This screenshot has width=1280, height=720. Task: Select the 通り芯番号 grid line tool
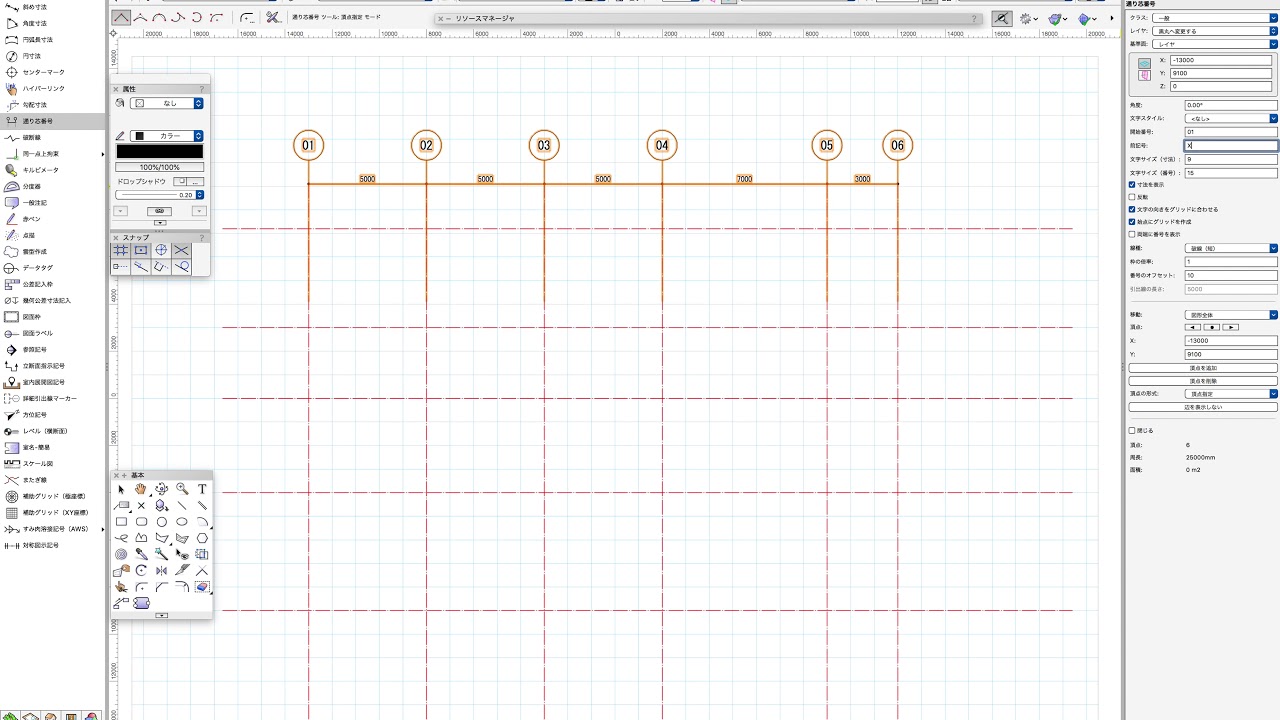[52, 121]
